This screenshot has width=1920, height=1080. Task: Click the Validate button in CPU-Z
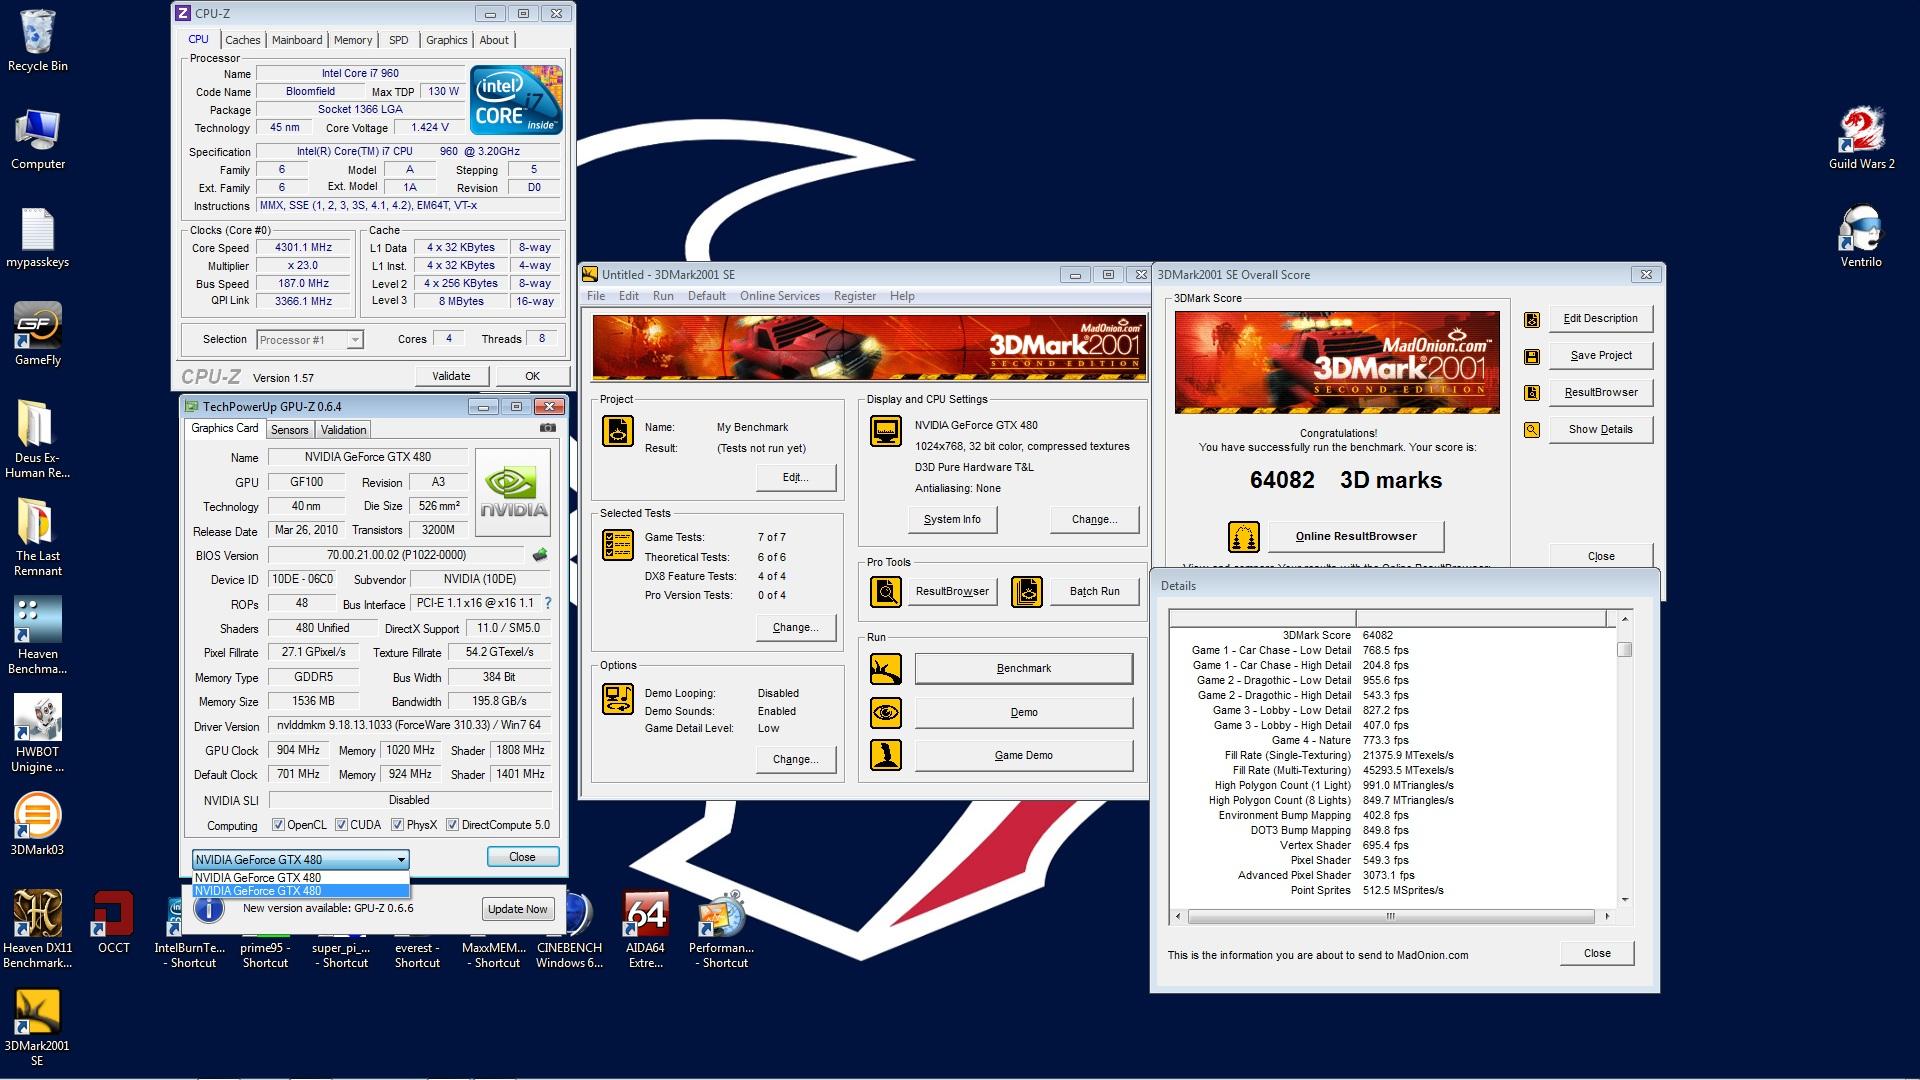click(452, 376)
